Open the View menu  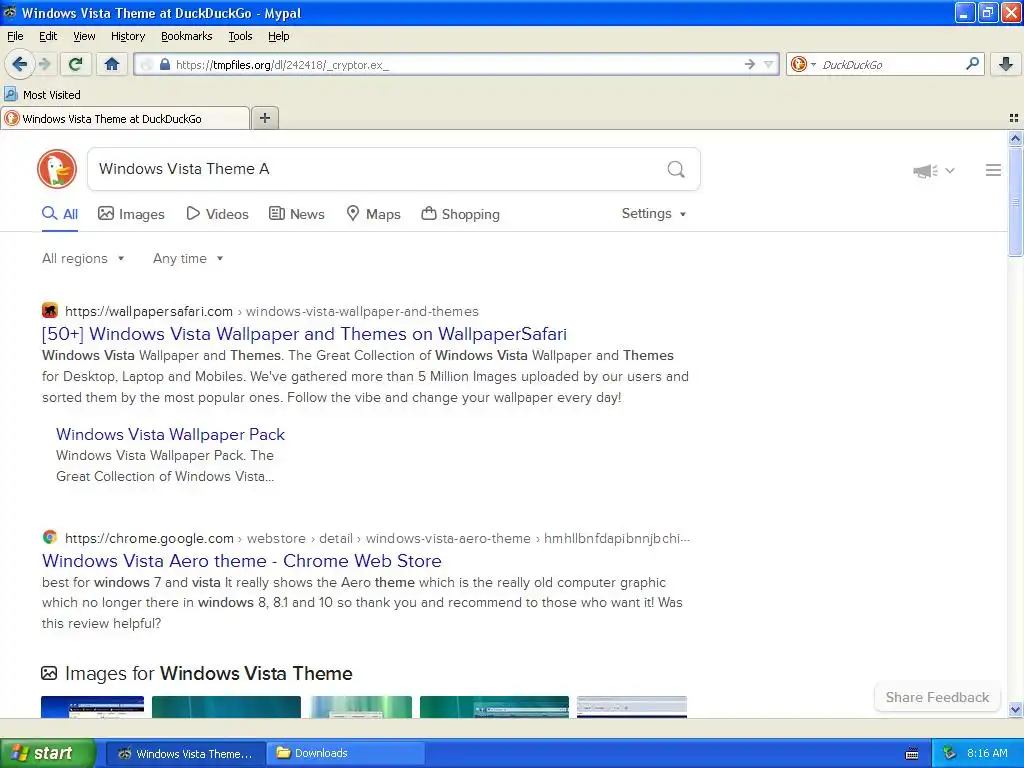(x=84, y=36)
